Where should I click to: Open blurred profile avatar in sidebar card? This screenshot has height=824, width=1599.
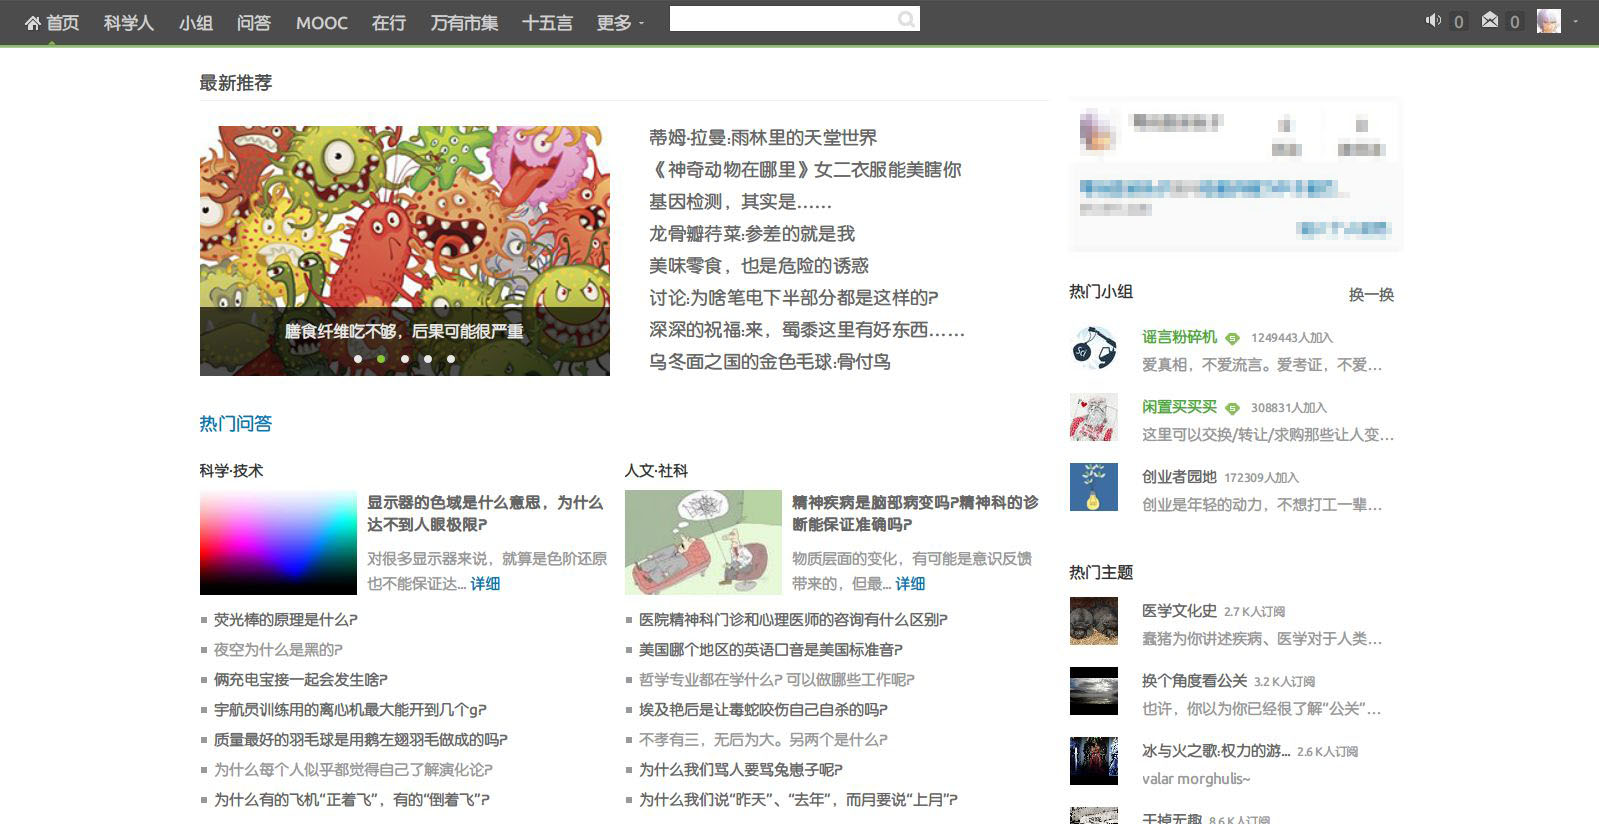[x=1097, y=132]
